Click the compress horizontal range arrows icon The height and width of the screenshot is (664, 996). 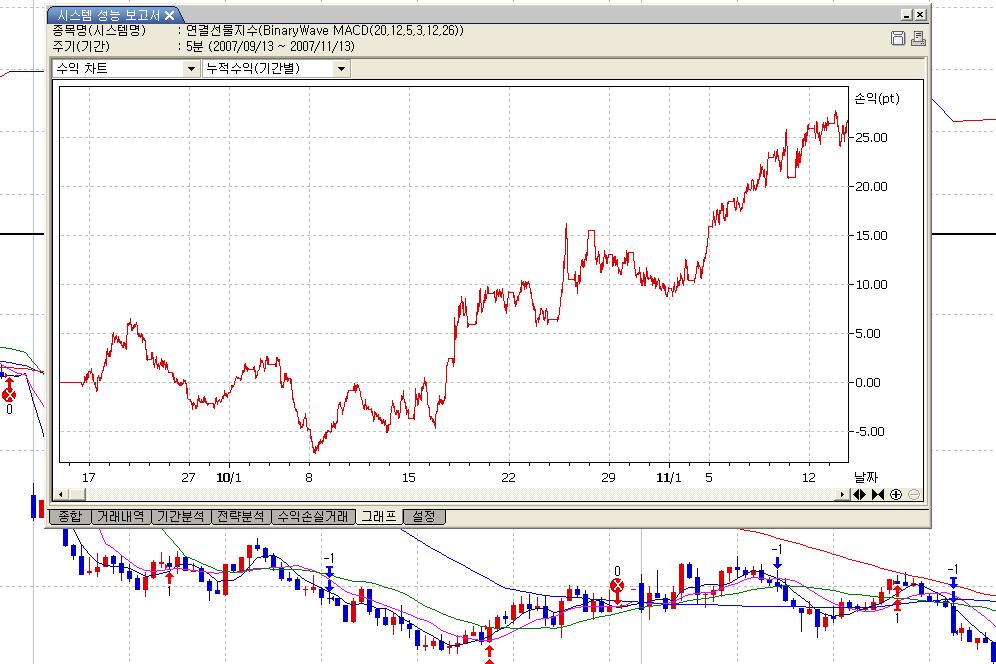point(877,494)
